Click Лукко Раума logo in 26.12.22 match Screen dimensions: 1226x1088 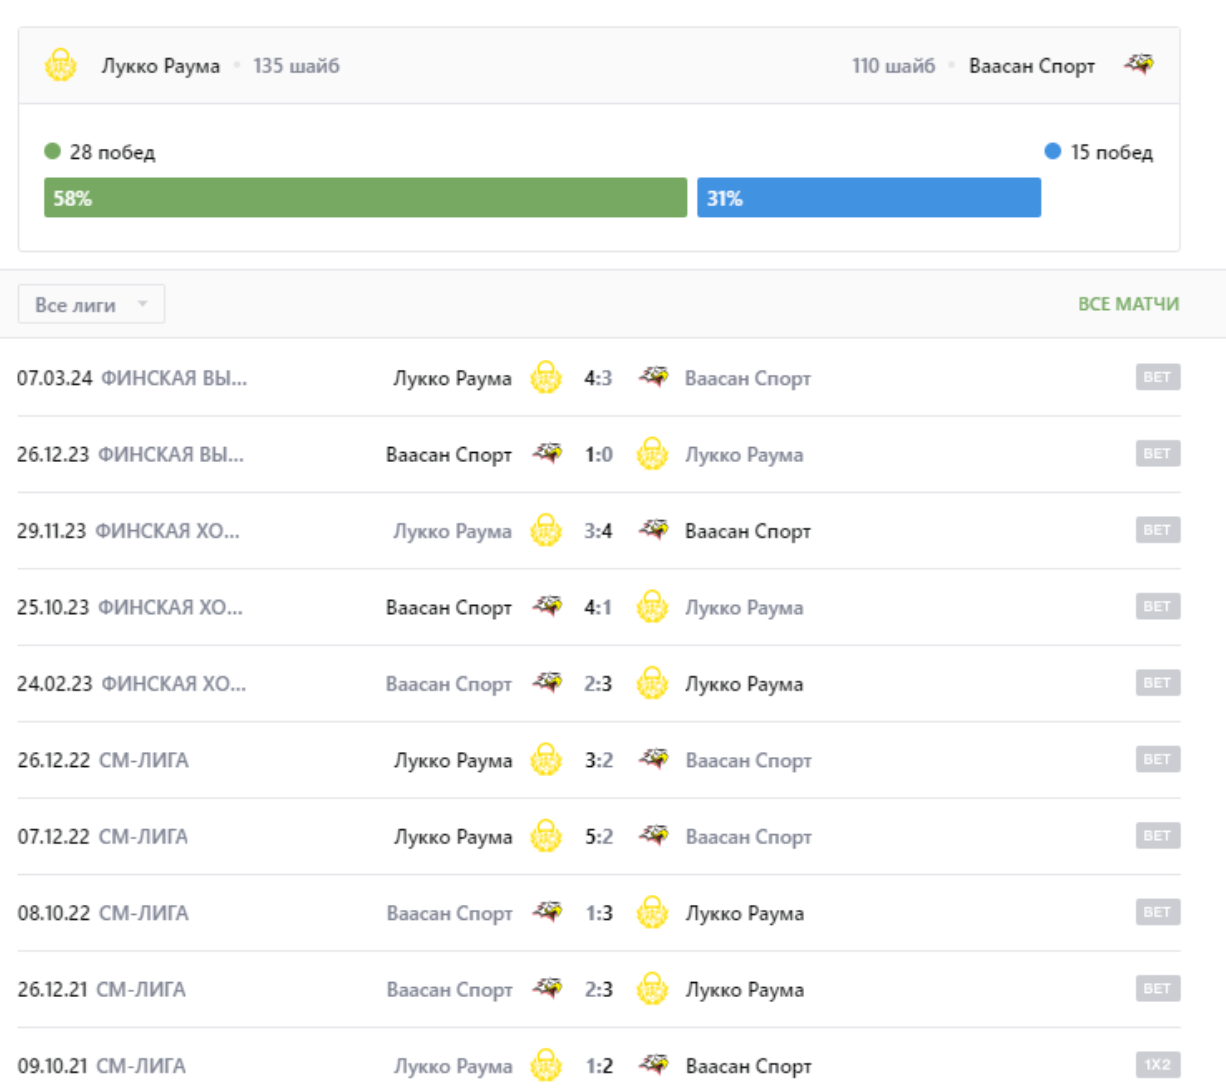pyautogui.click(x=545, y=760)
